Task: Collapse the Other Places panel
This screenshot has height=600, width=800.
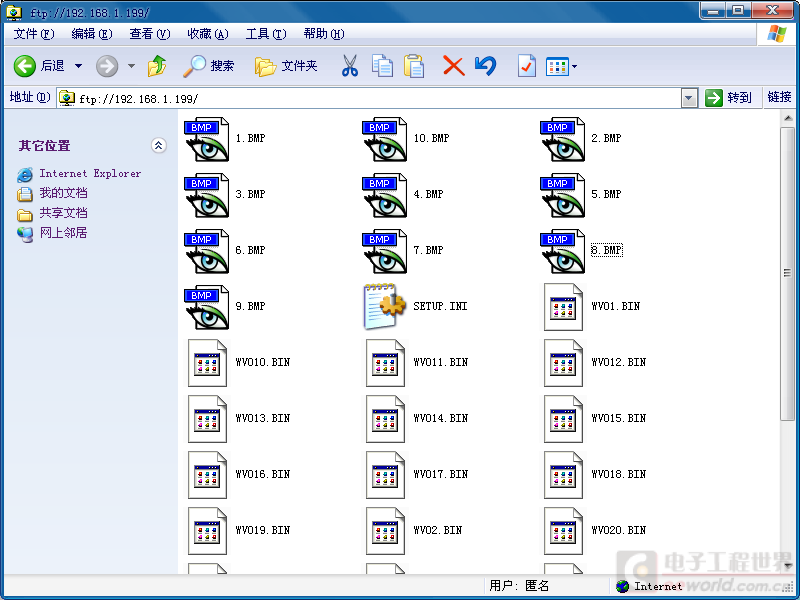Action: 158,145
